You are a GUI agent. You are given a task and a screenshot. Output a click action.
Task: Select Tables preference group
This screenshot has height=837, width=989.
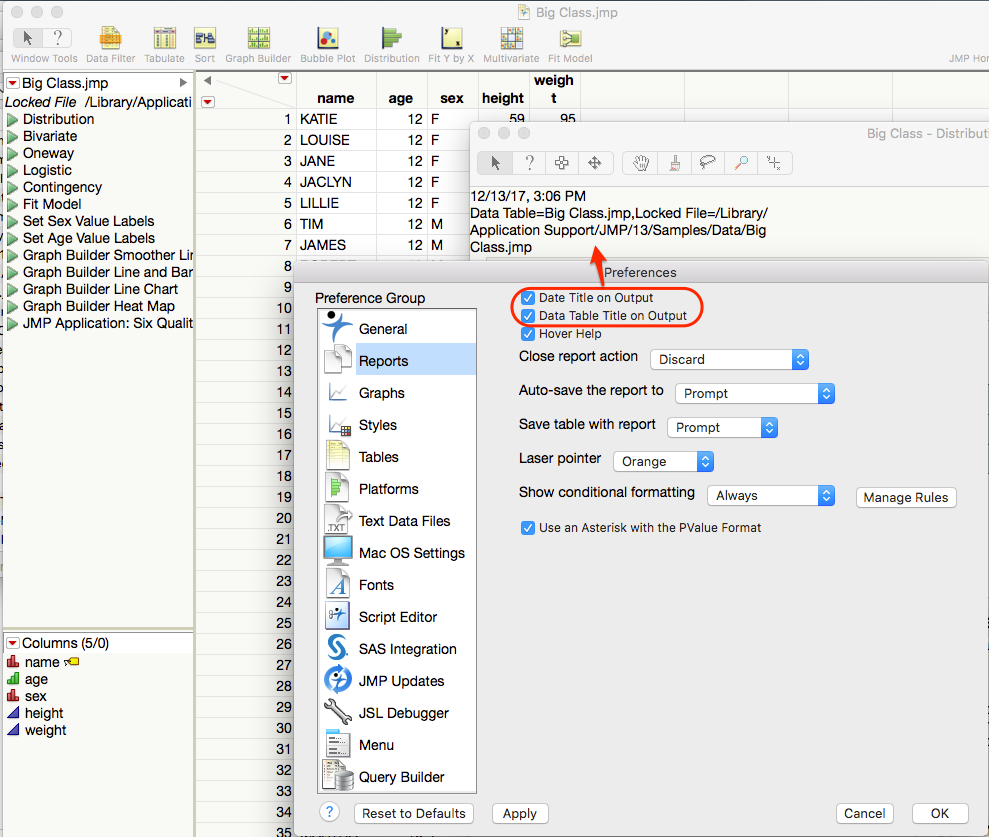(x=398, y=457)
